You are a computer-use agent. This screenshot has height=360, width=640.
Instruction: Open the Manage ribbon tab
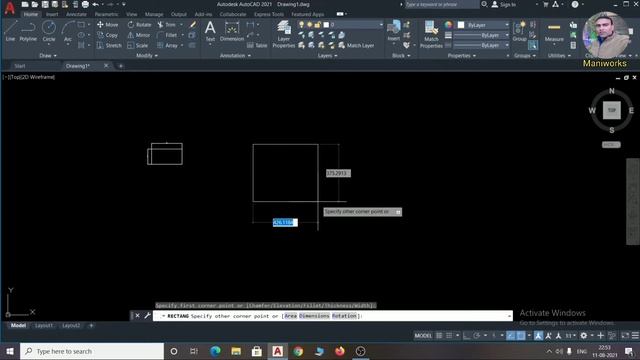(x=154, y=14)
